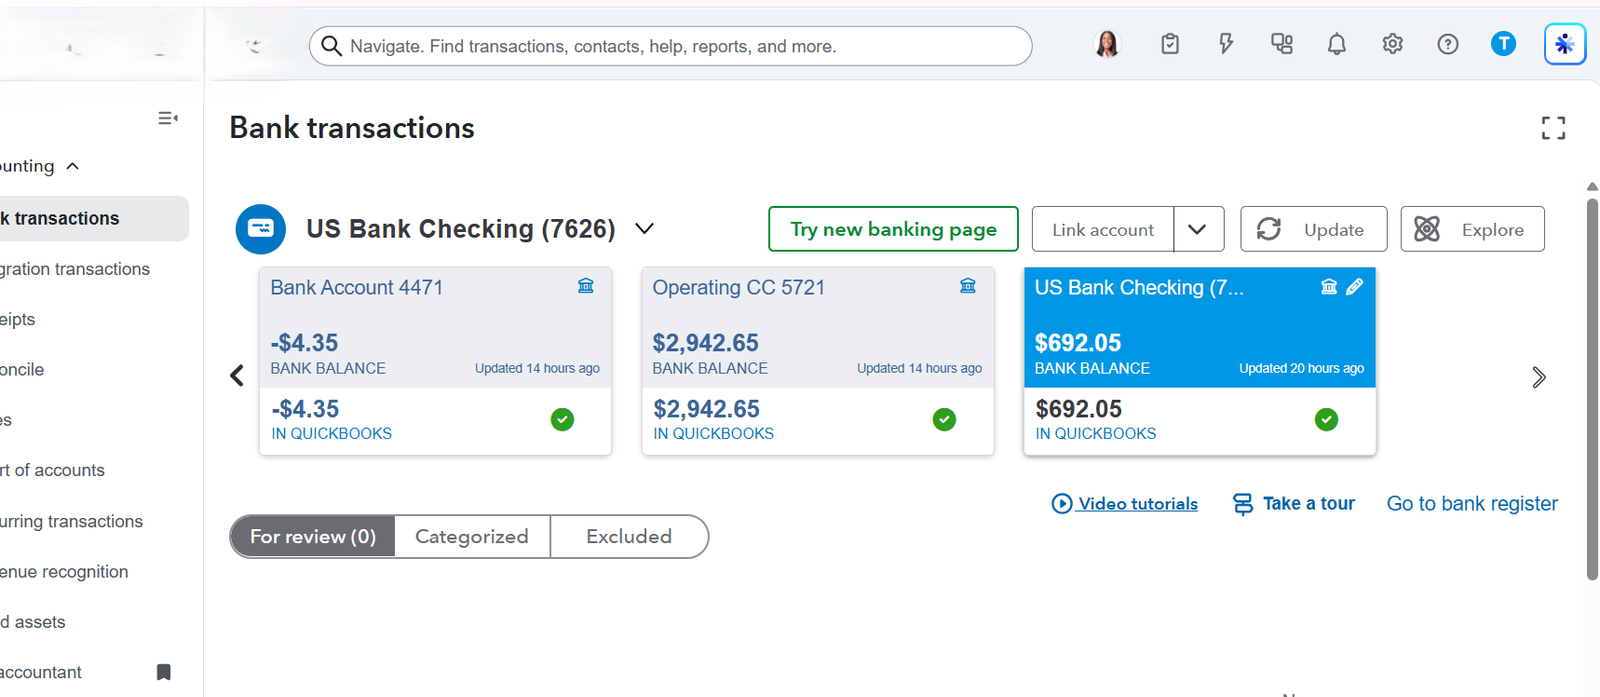Click the lightning bolt quick actions icon
Screen dimensions: 1600x697
coord(1226,44)
